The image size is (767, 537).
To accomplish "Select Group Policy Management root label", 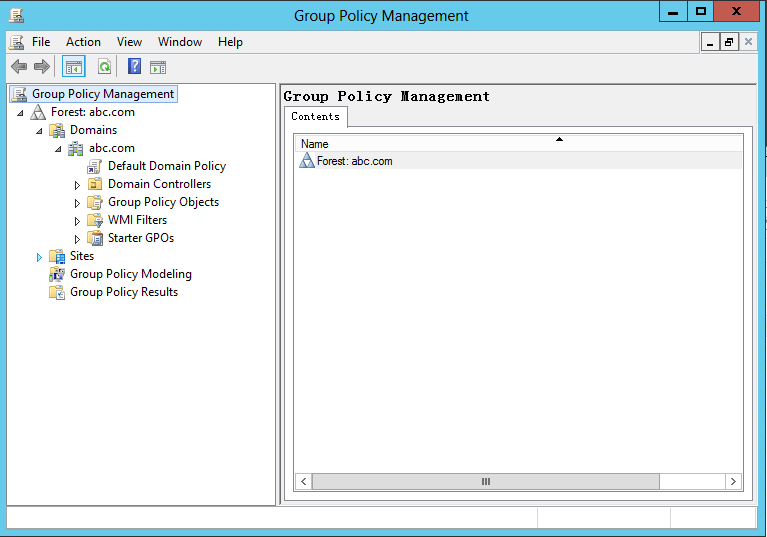I will [x=103, y=94].
